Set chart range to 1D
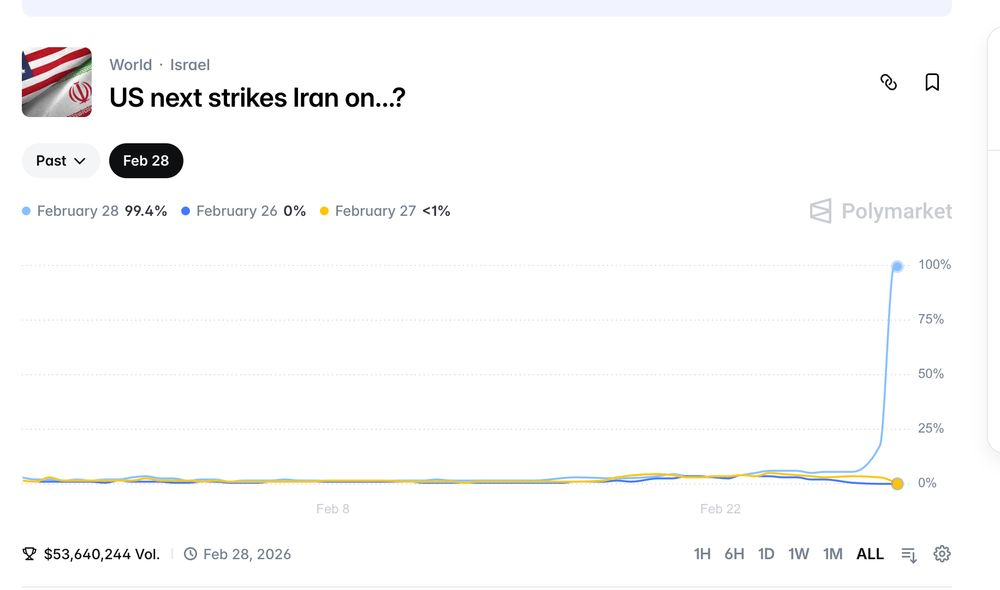1000x590 pixels. (766, 554)
